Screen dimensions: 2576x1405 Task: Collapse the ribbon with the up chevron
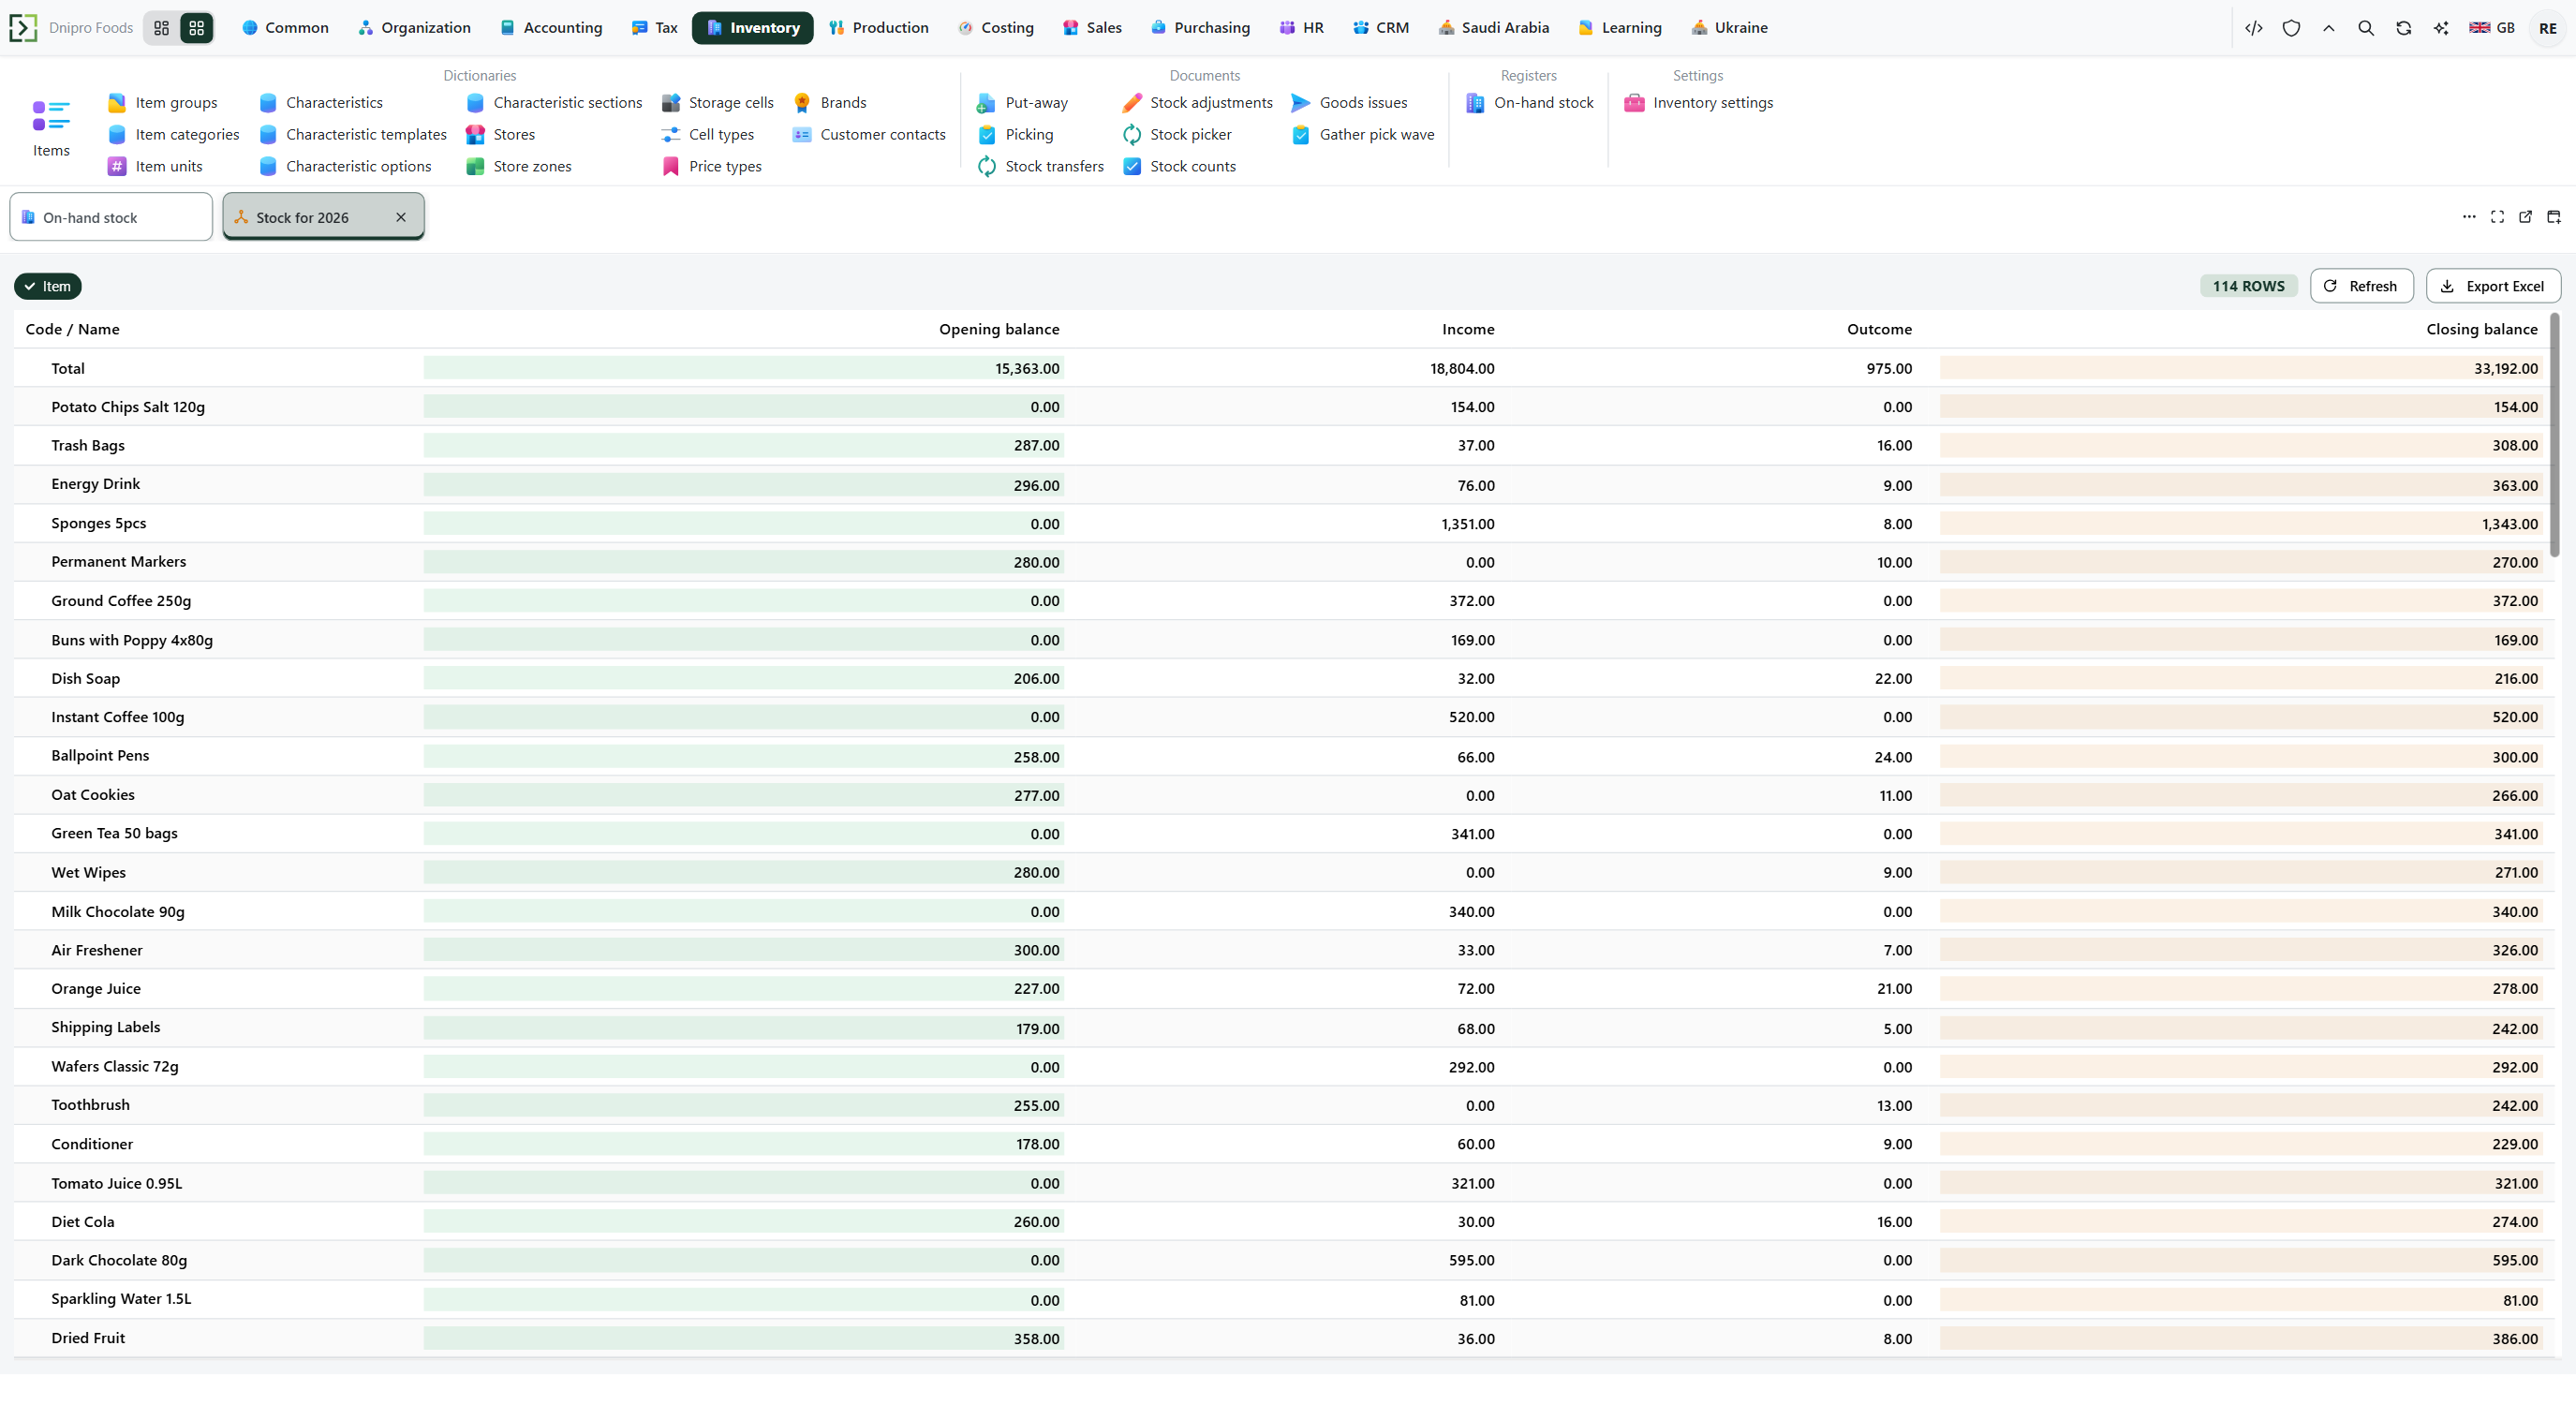point(2329,28)
